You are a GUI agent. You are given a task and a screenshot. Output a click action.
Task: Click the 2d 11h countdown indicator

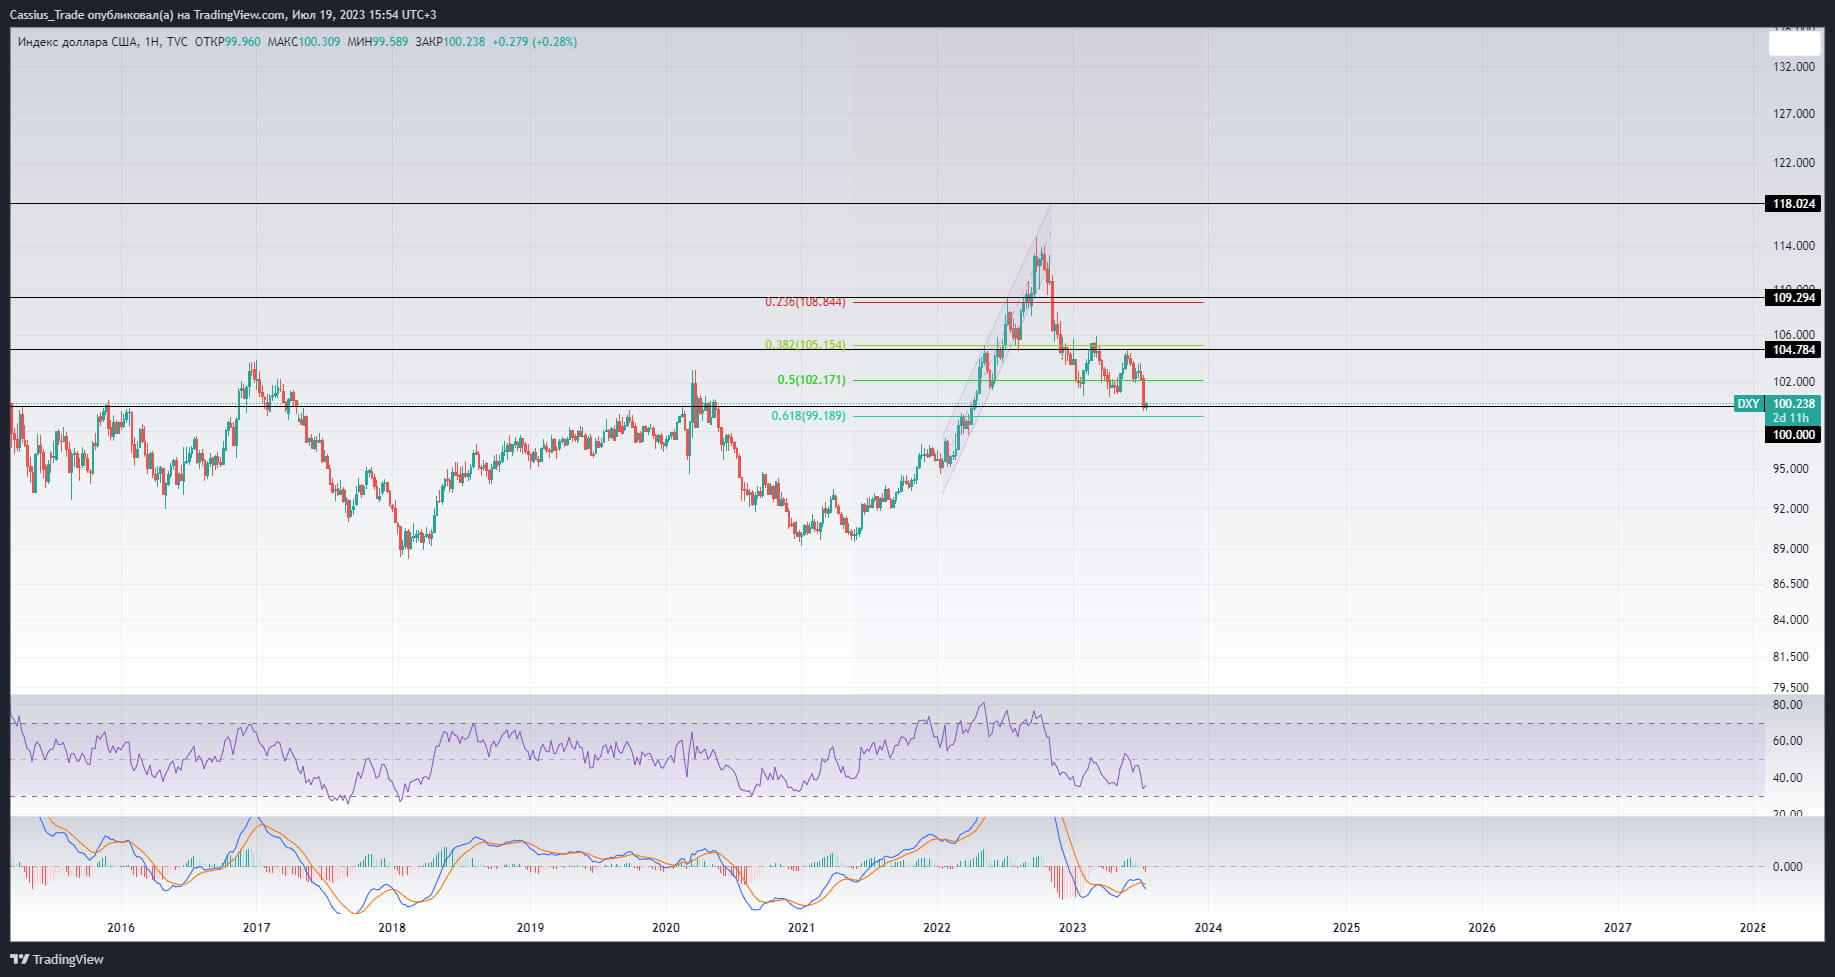(x=1789, y=417)
